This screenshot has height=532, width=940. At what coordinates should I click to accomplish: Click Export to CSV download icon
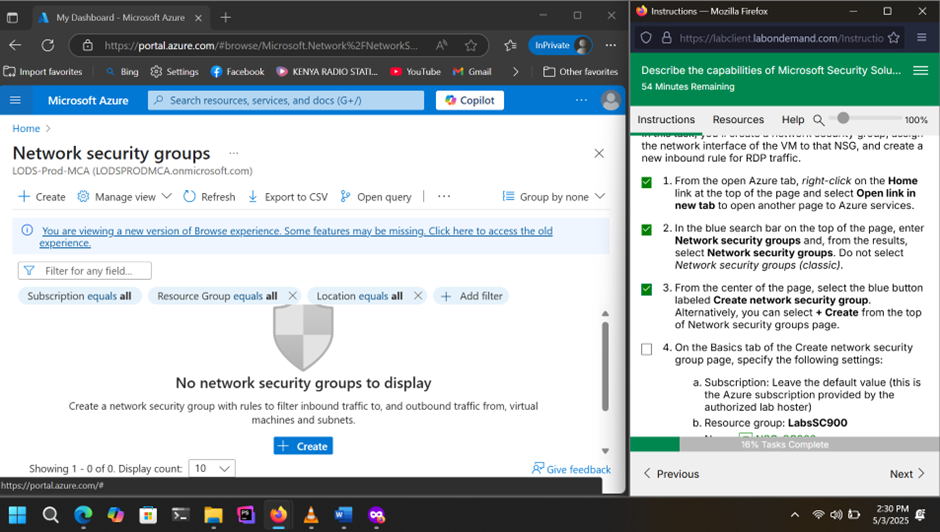(x=253, y=197)
